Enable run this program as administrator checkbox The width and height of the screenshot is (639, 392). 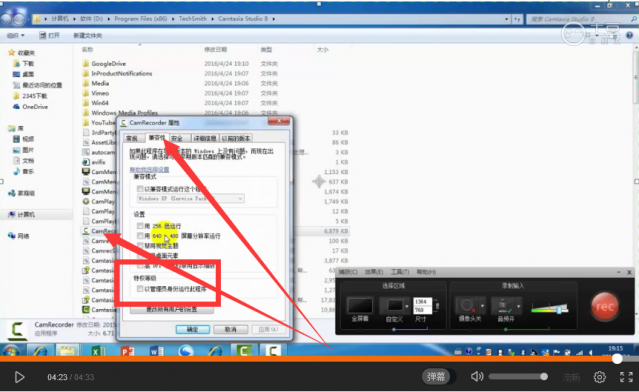[x=140, y=289]
